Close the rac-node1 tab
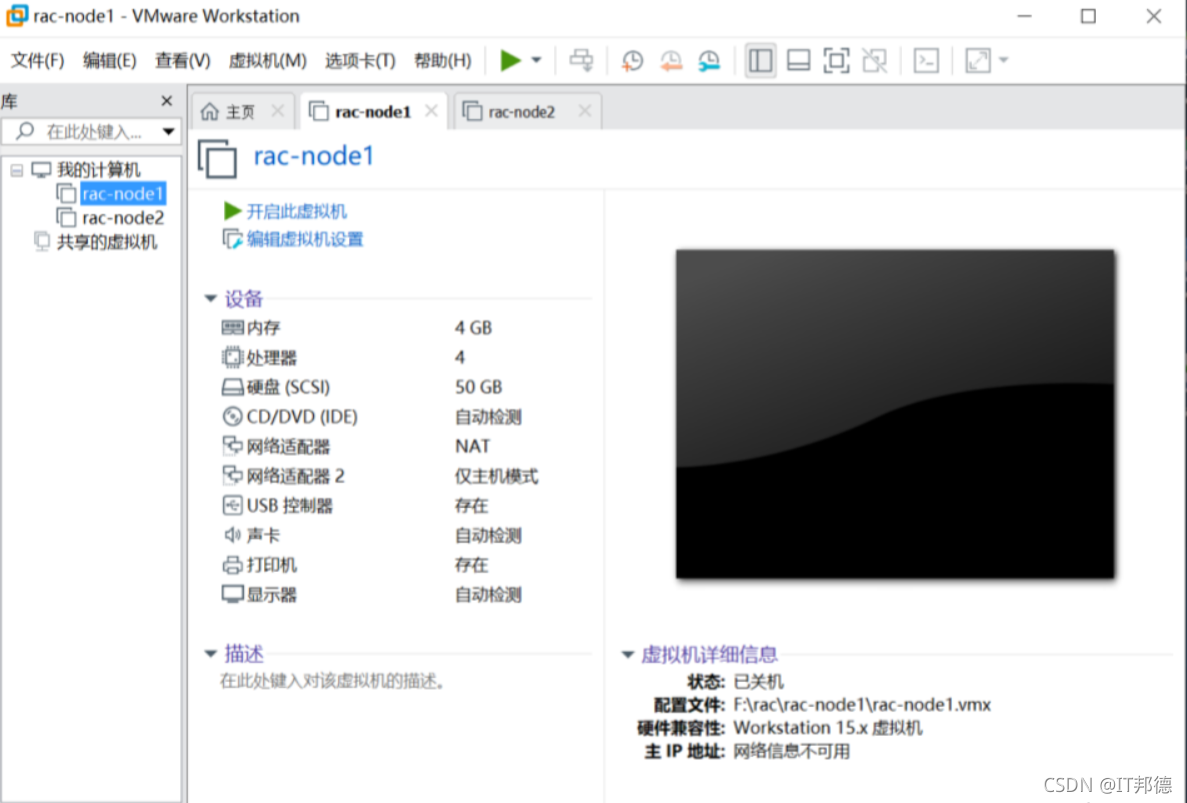1187x803 pixels. tap(431, 111)
